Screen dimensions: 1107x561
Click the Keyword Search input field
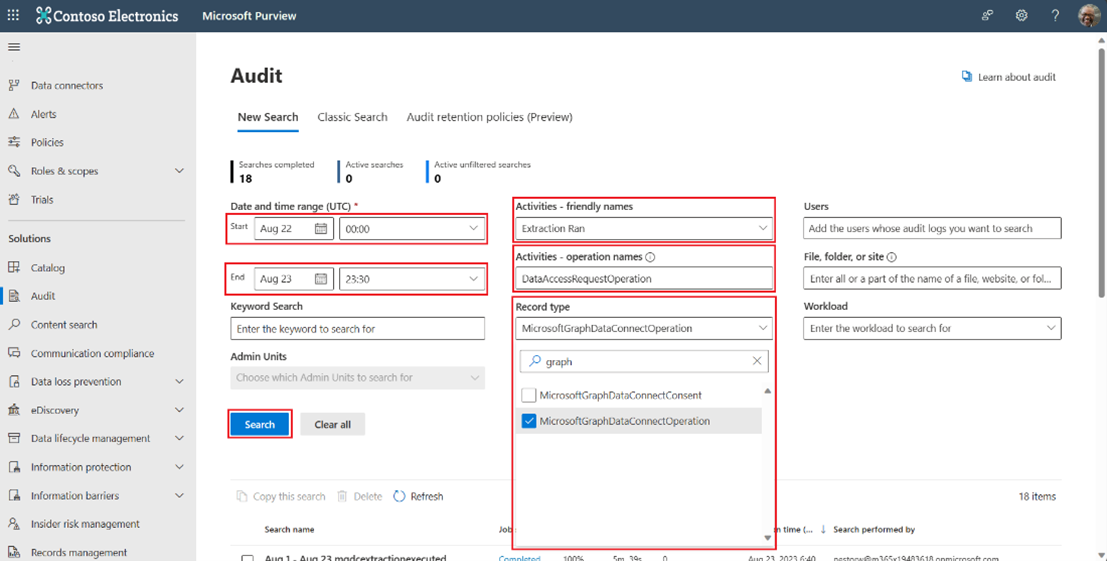click(x=357, y=328)
